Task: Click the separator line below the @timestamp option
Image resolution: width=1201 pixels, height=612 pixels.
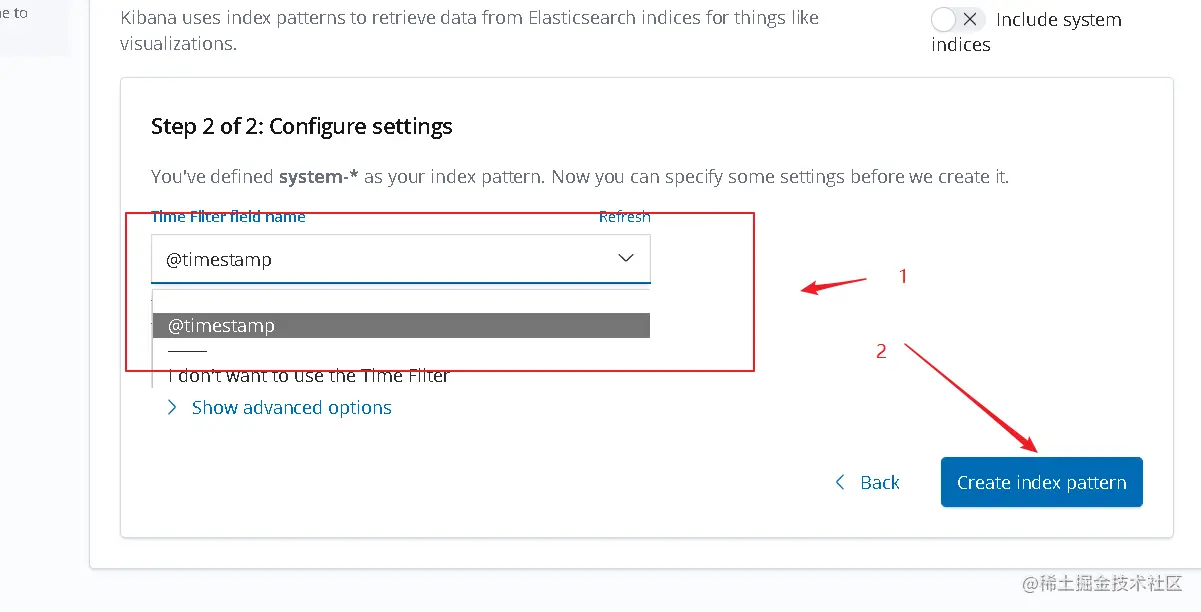Action: [187, 352]
